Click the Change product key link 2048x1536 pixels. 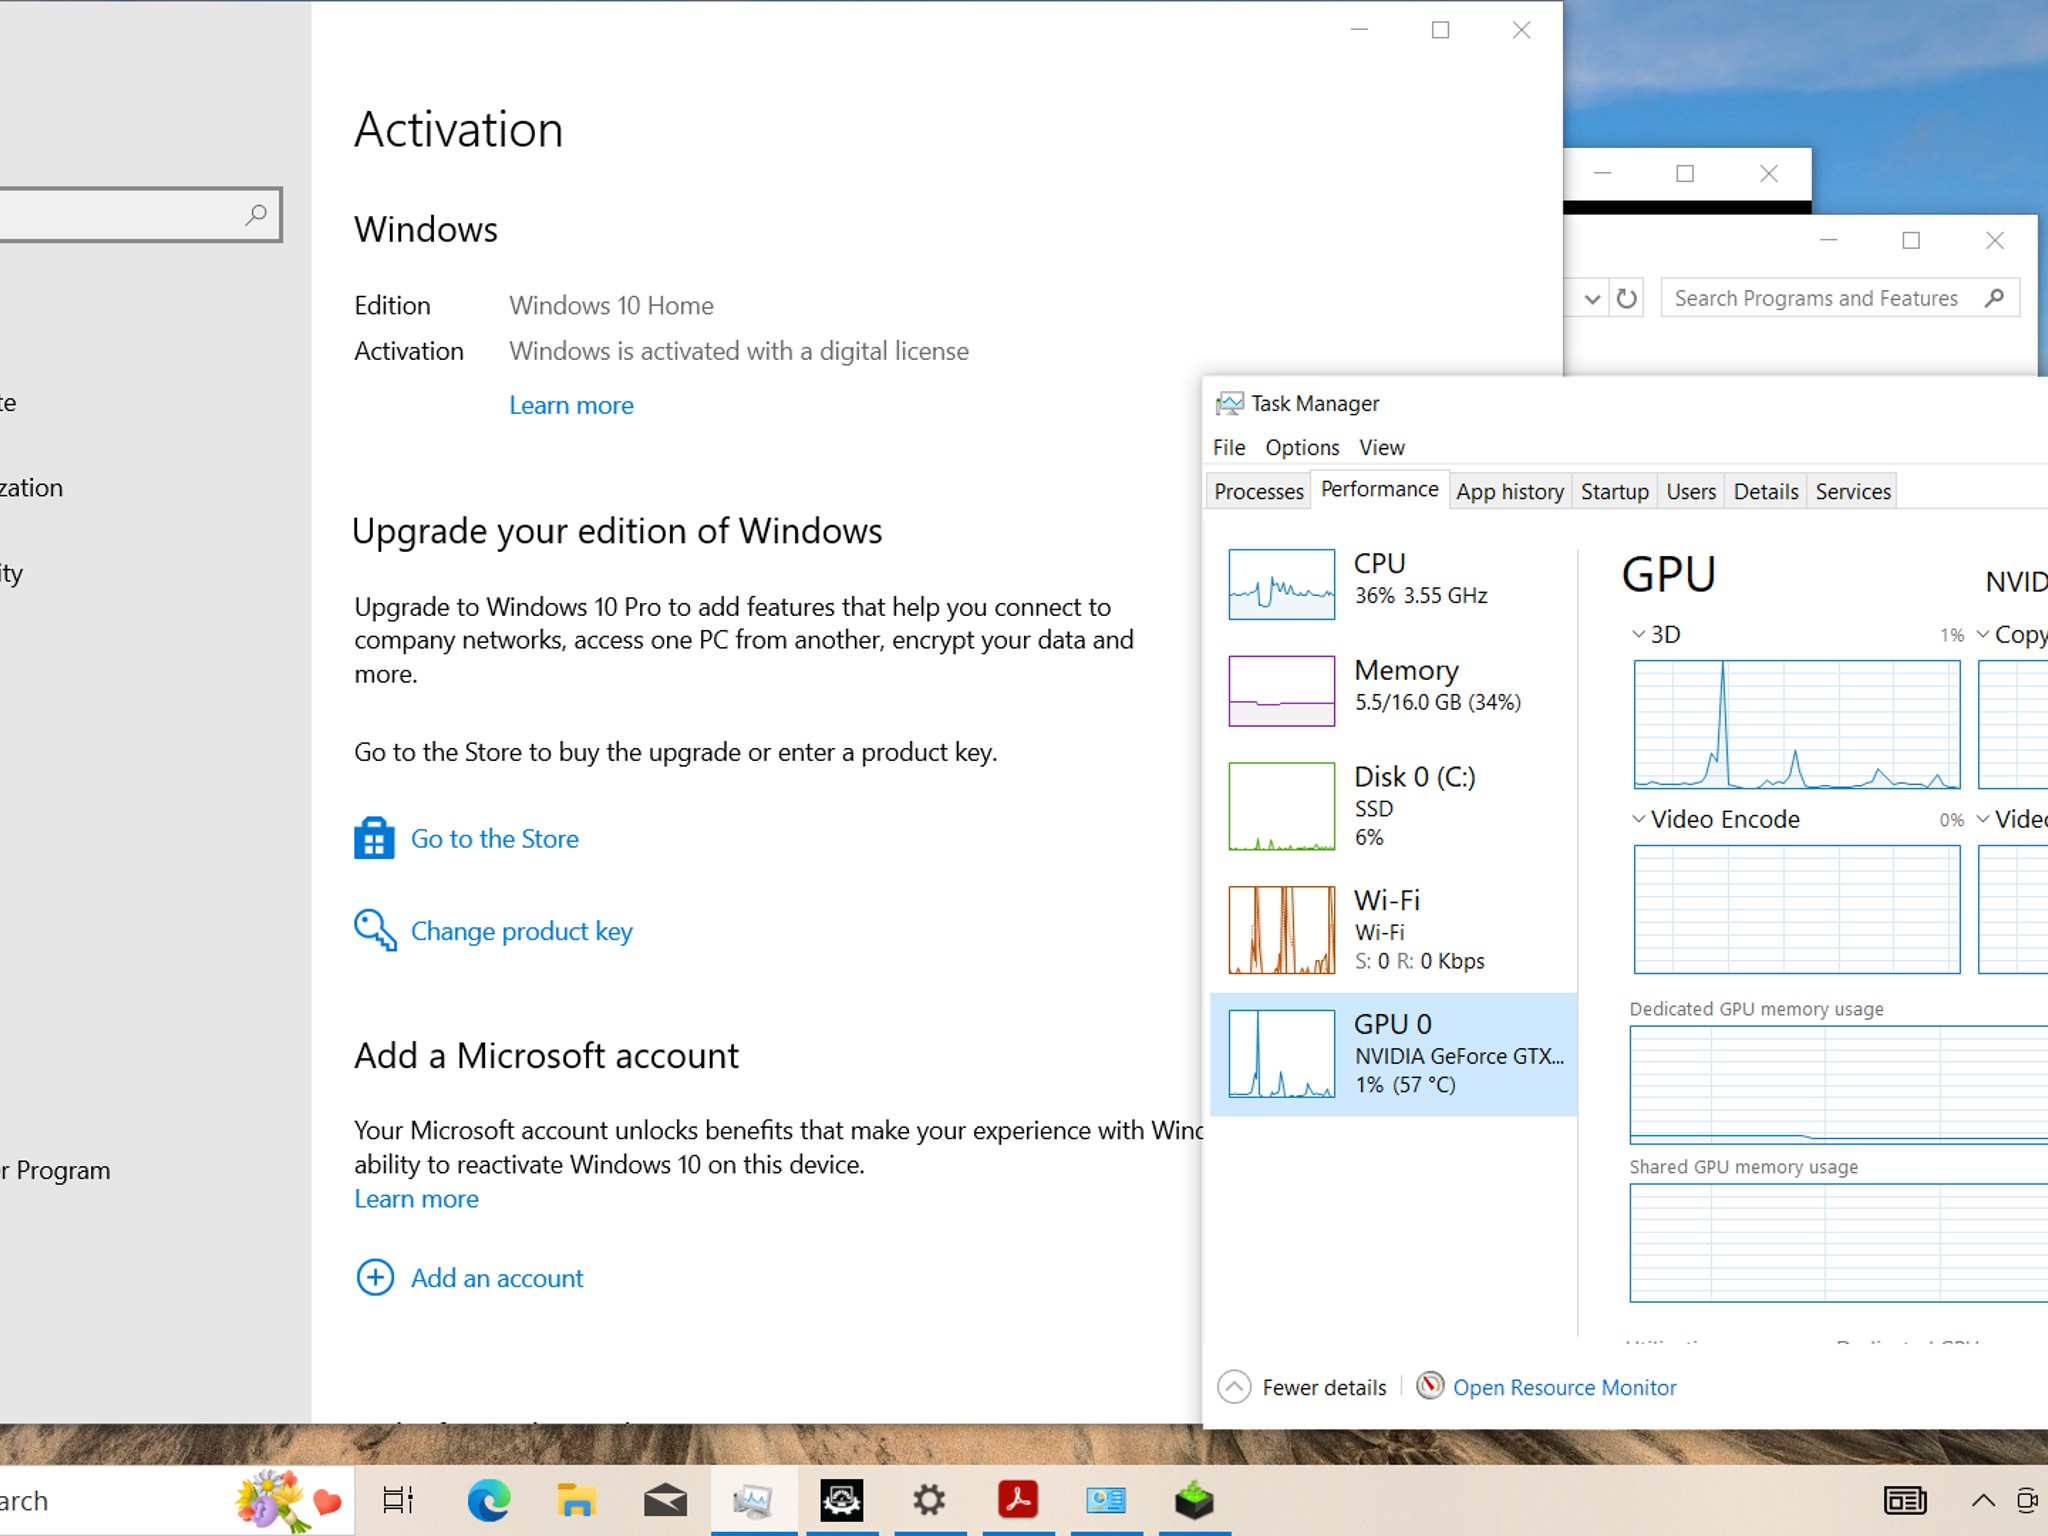[522, 931]
